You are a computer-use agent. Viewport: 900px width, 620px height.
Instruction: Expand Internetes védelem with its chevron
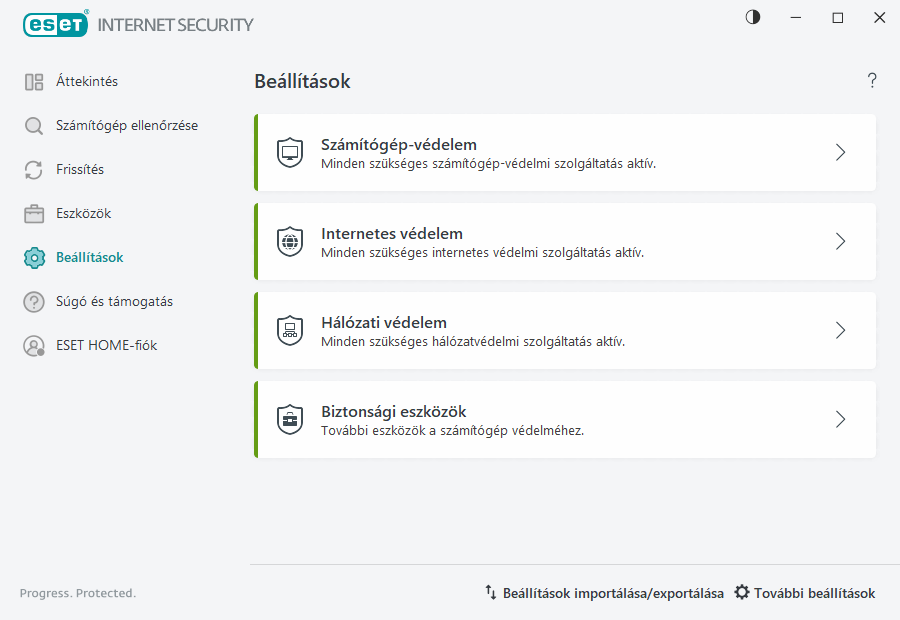pos(840,241)
